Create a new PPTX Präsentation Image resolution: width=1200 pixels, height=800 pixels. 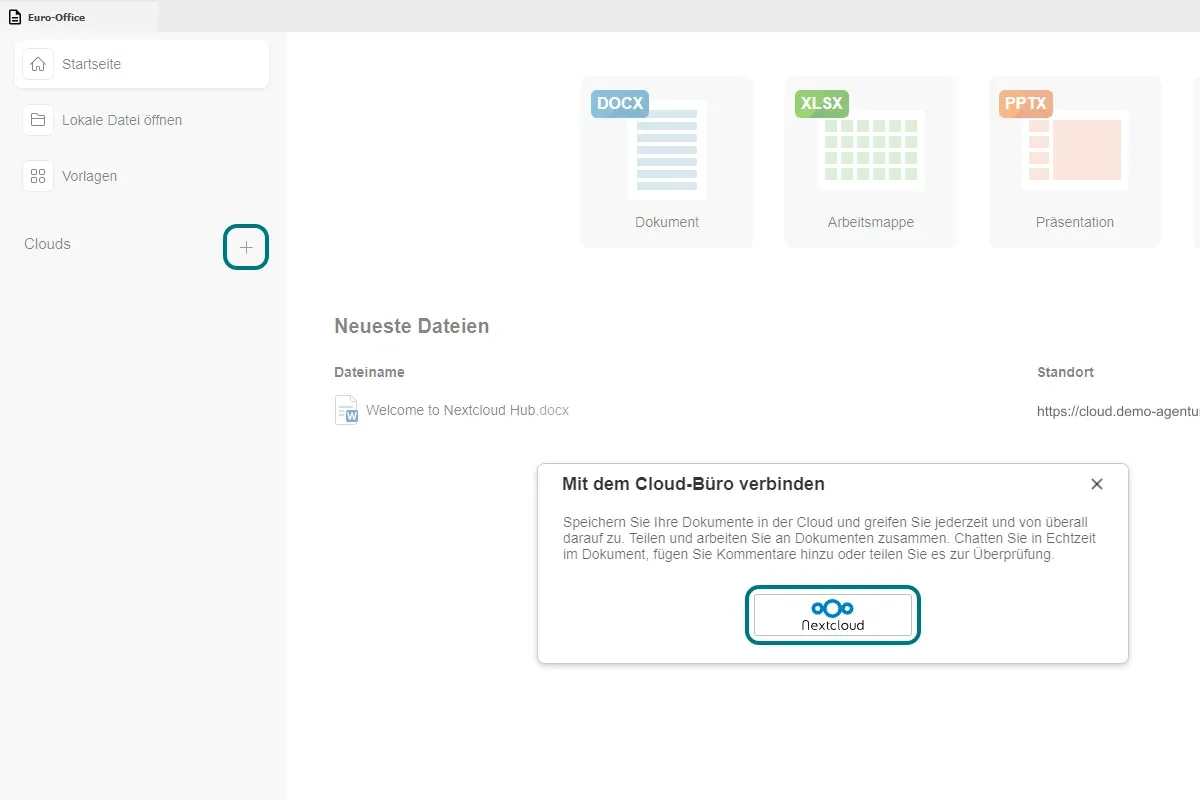coord(1075,162)
